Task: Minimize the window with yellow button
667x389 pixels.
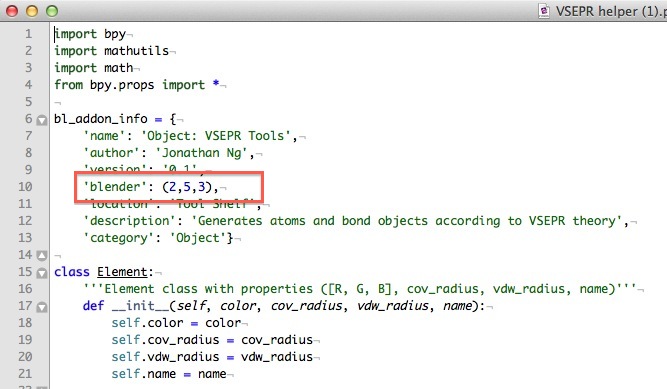Action: (x=32, y=11)
